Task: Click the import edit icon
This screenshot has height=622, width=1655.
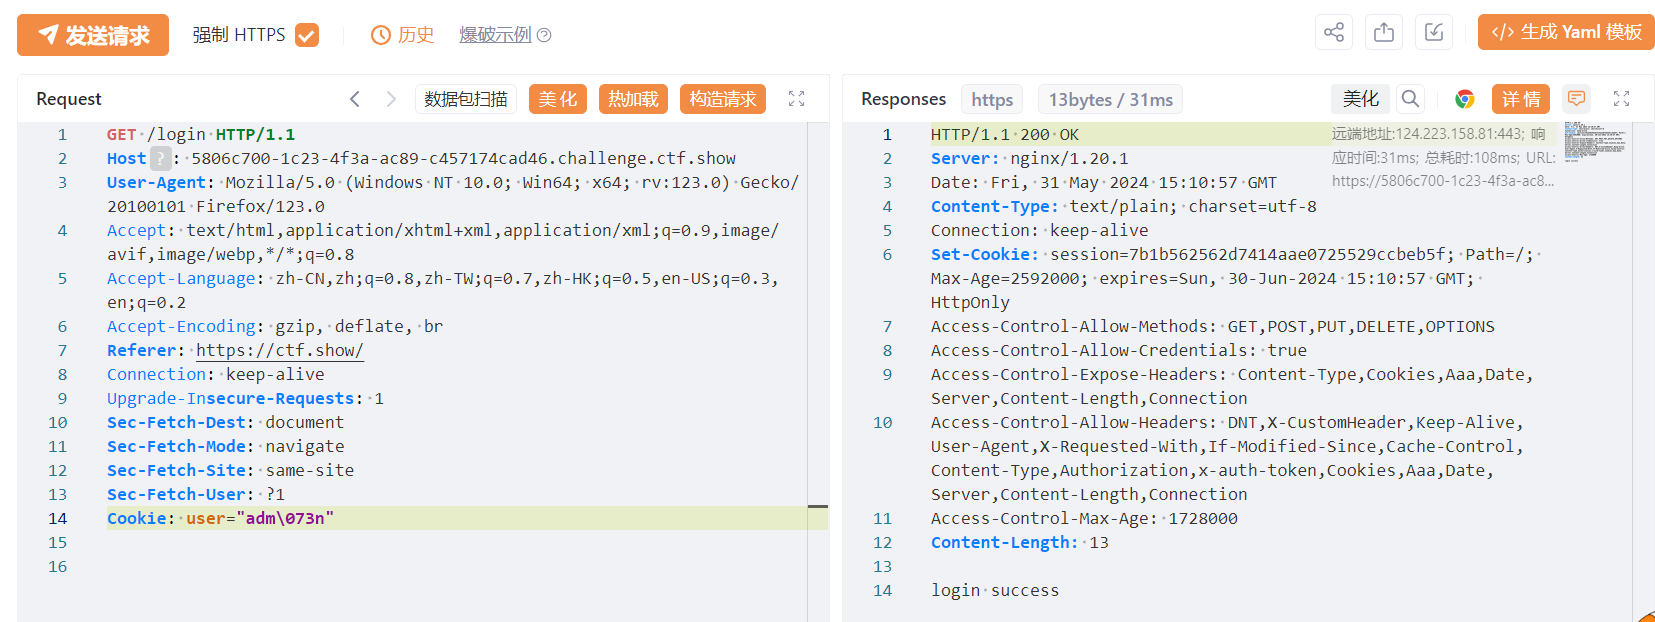Action: pyautogui.click(x=1434, y=32)
